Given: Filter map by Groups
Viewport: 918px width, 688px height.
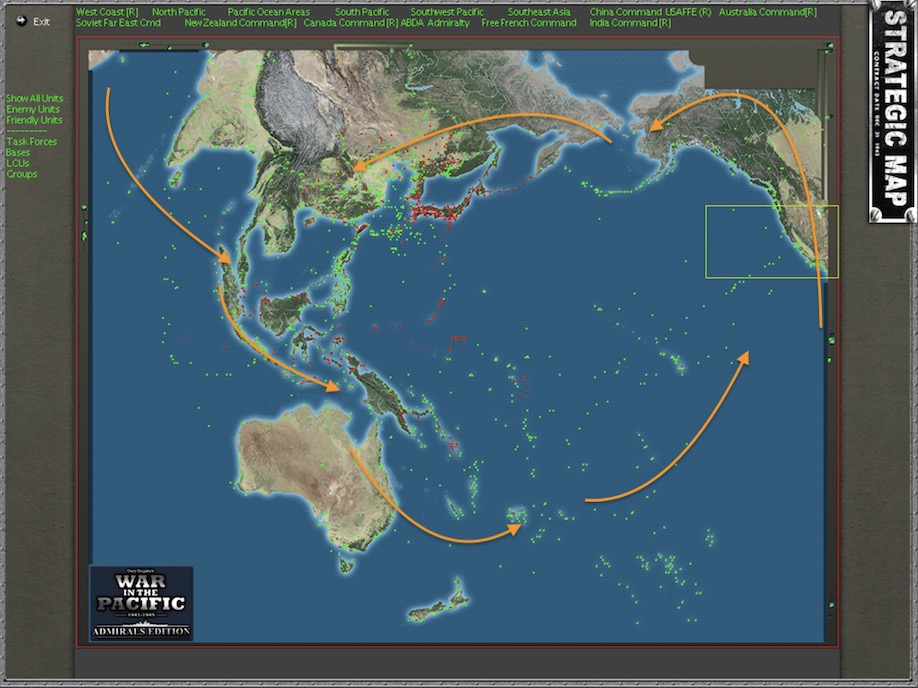Looking at the screenshot, I should (22, 174).
